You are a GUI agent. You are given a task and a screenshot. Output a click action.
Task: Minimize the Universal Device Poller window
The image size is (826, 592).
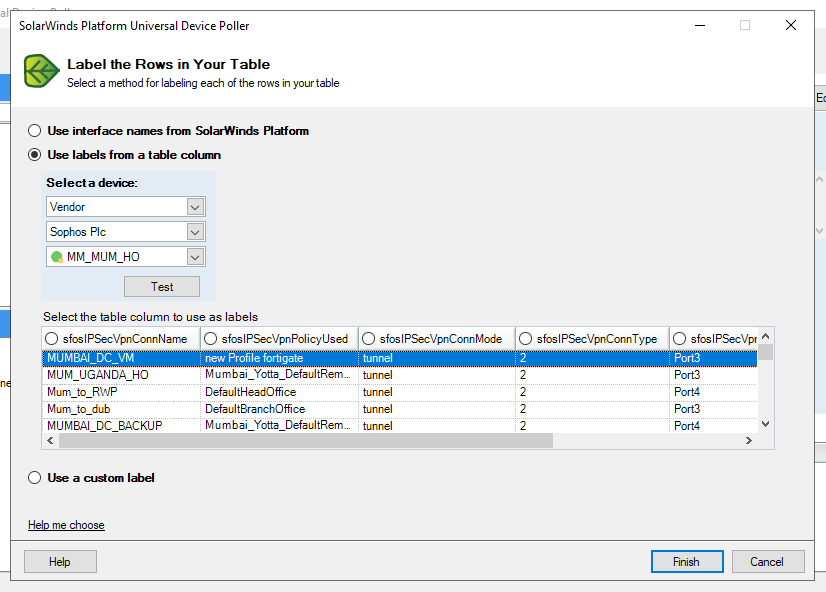(x=700, y=25)
